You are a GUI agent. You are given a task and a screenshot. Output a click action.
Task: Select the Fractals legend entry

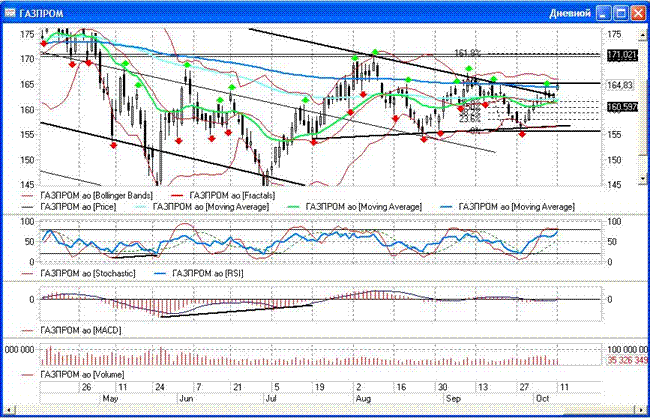(x=224, y=194)
